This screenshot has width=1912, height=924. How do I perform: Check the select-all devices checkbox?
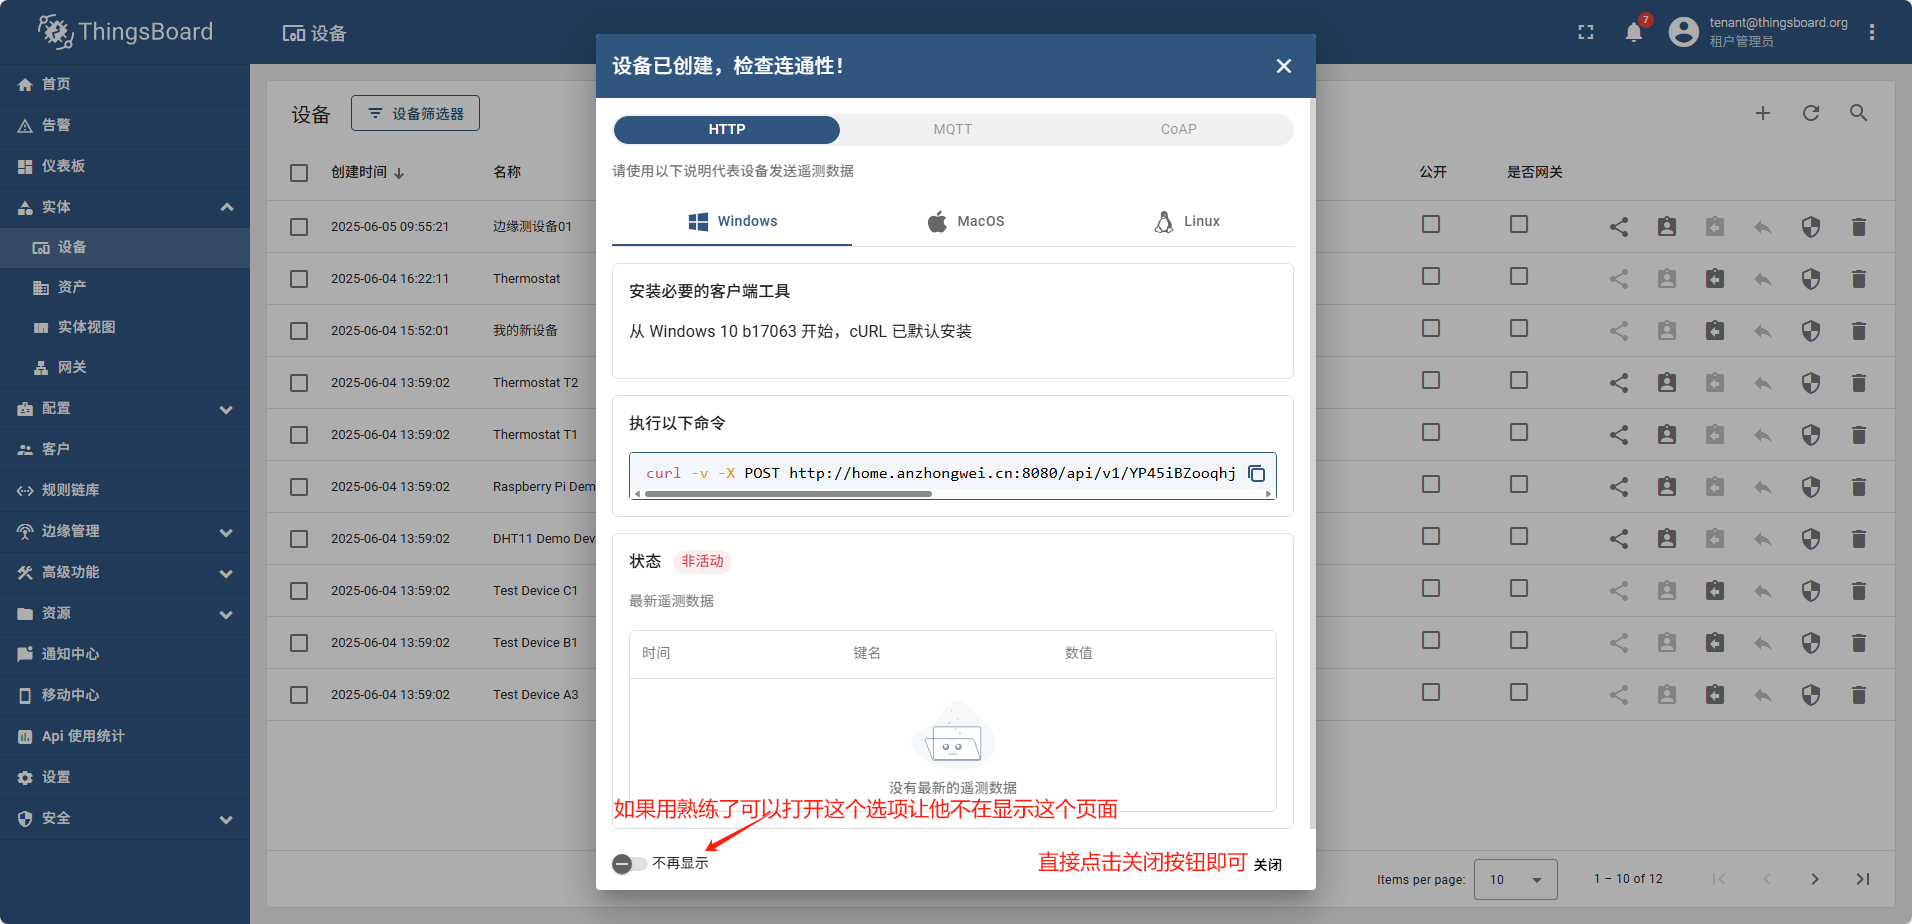click(x=299, y=173)
